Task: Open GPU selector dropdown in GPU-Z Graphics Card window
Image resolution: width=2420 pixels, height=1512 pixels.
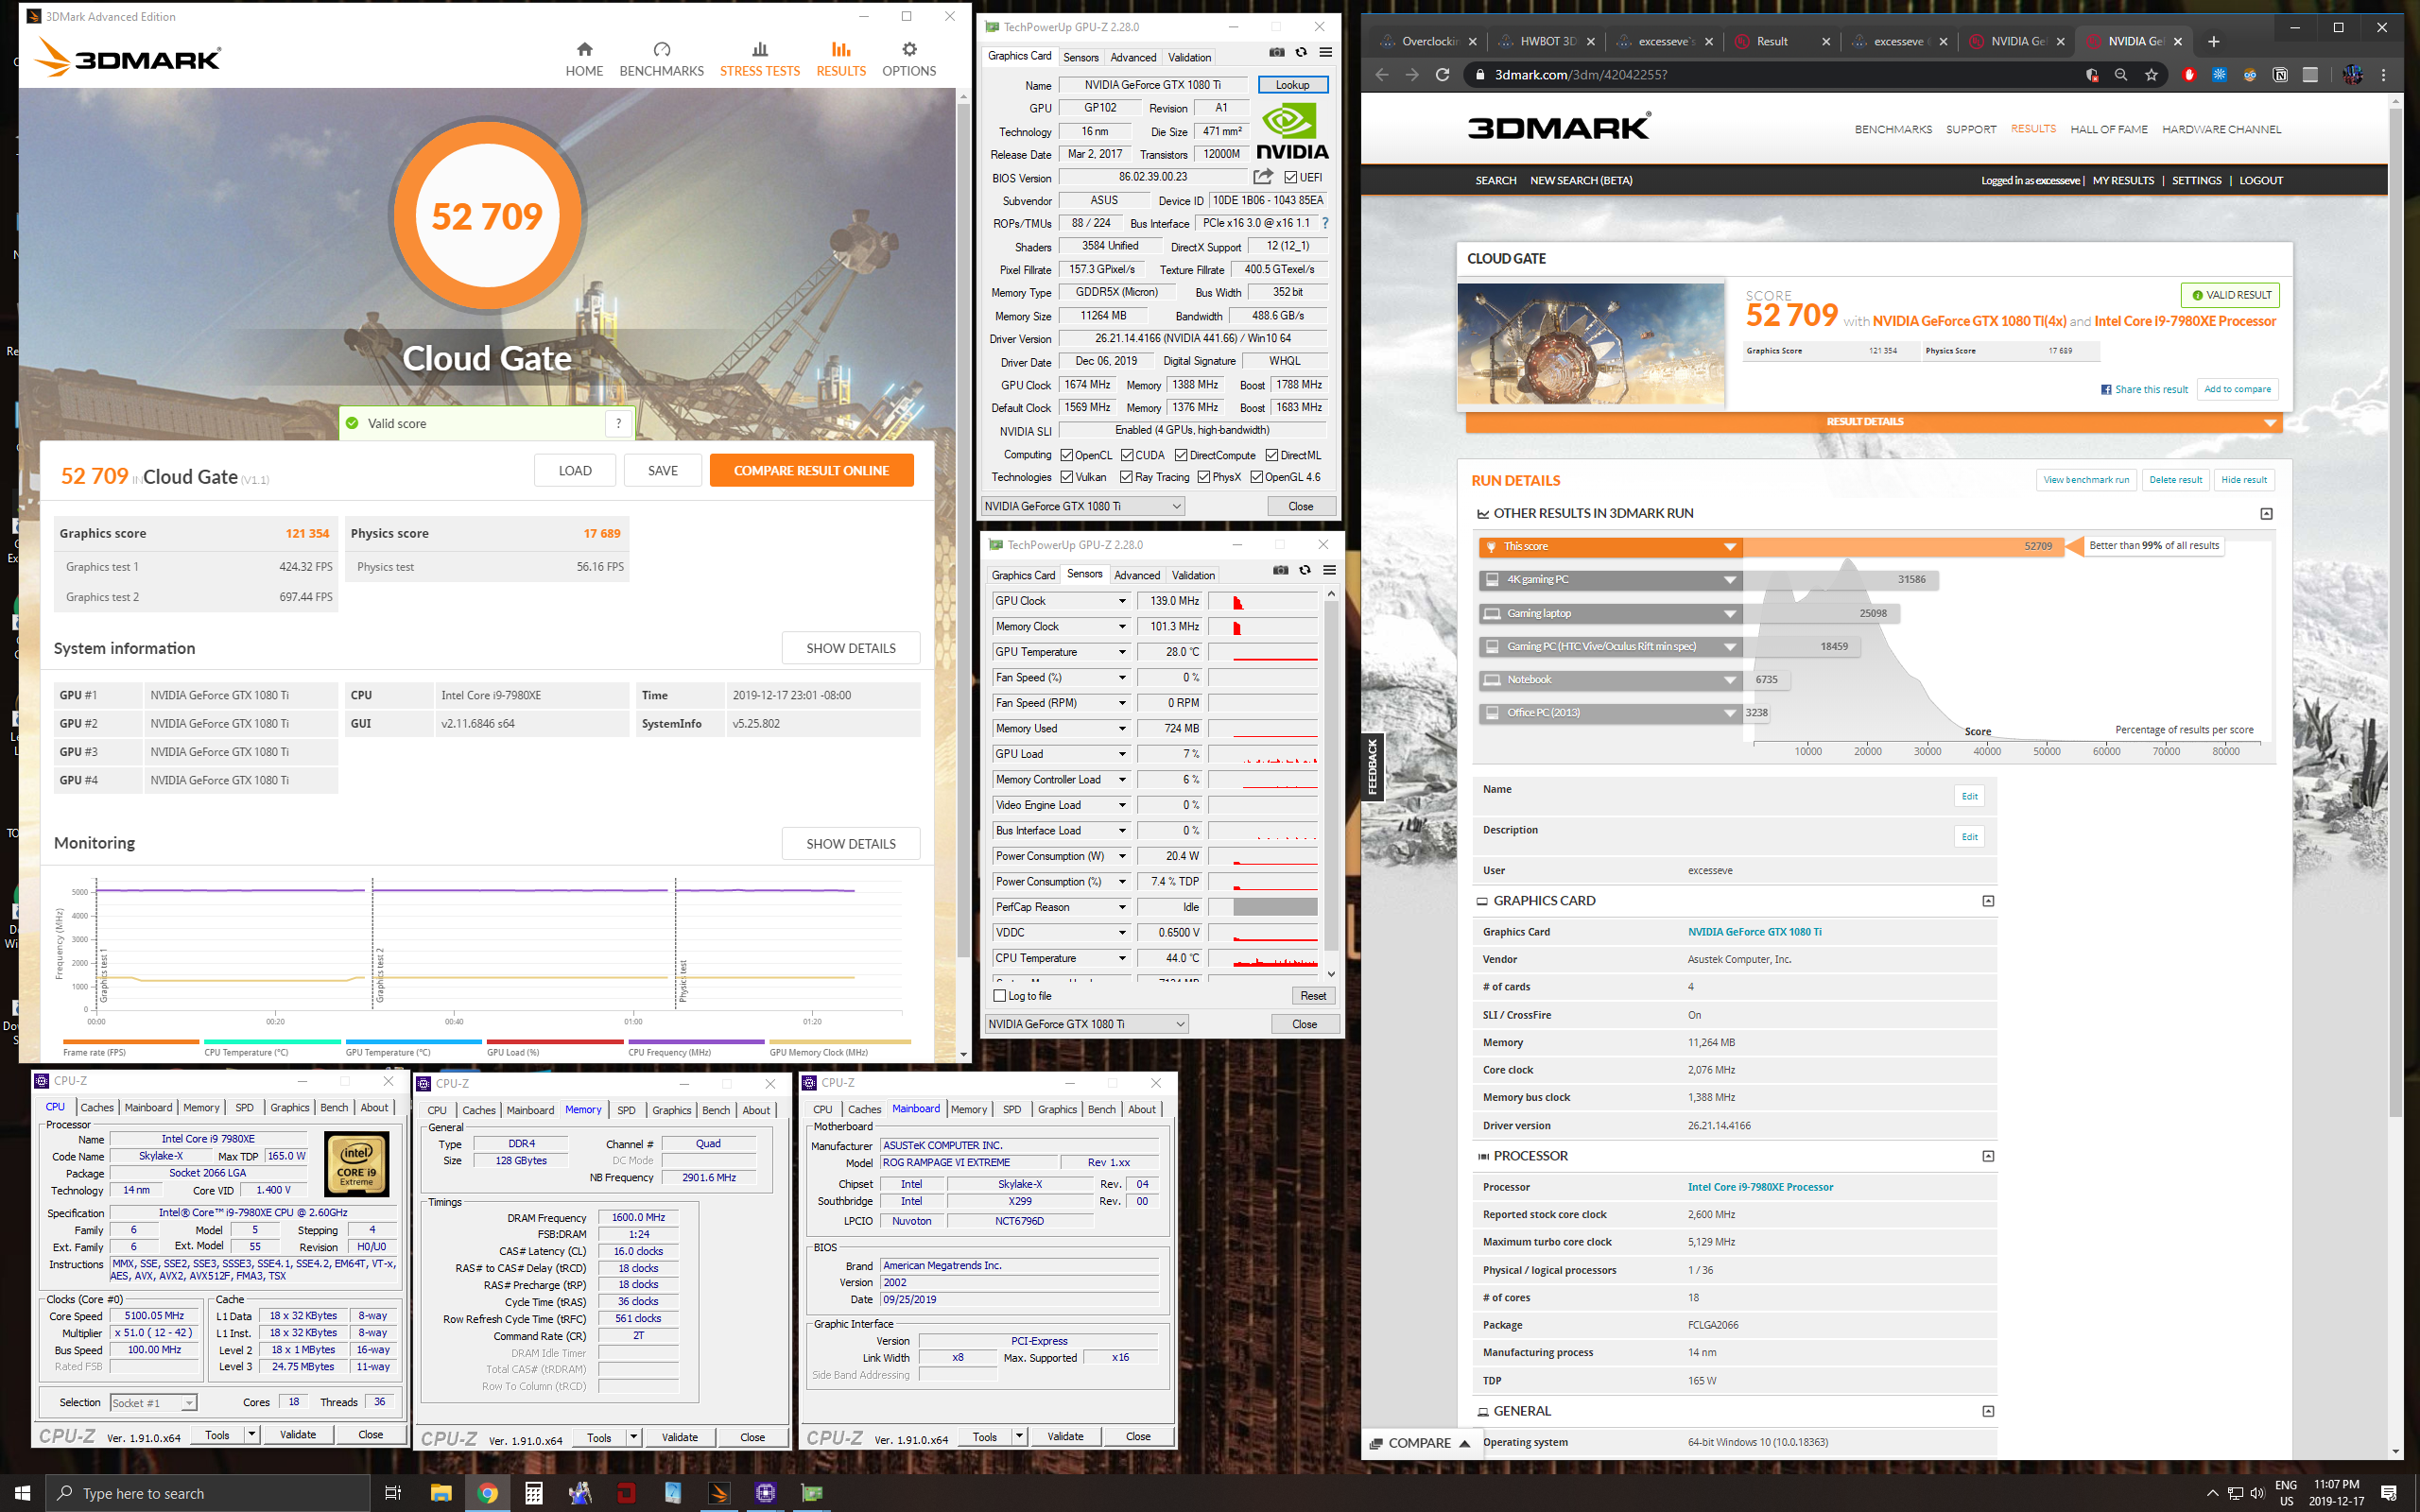Action: point(1083,506)
